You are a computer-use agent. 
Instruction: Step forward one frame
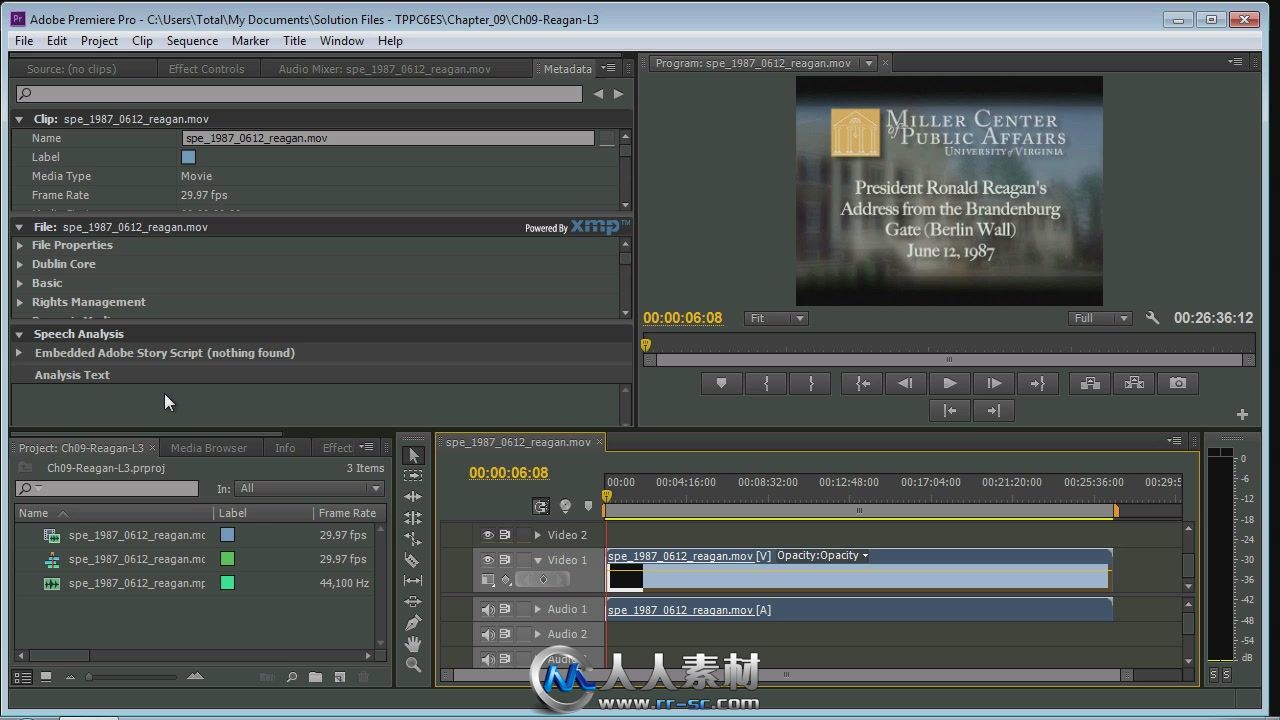[993, 383]
